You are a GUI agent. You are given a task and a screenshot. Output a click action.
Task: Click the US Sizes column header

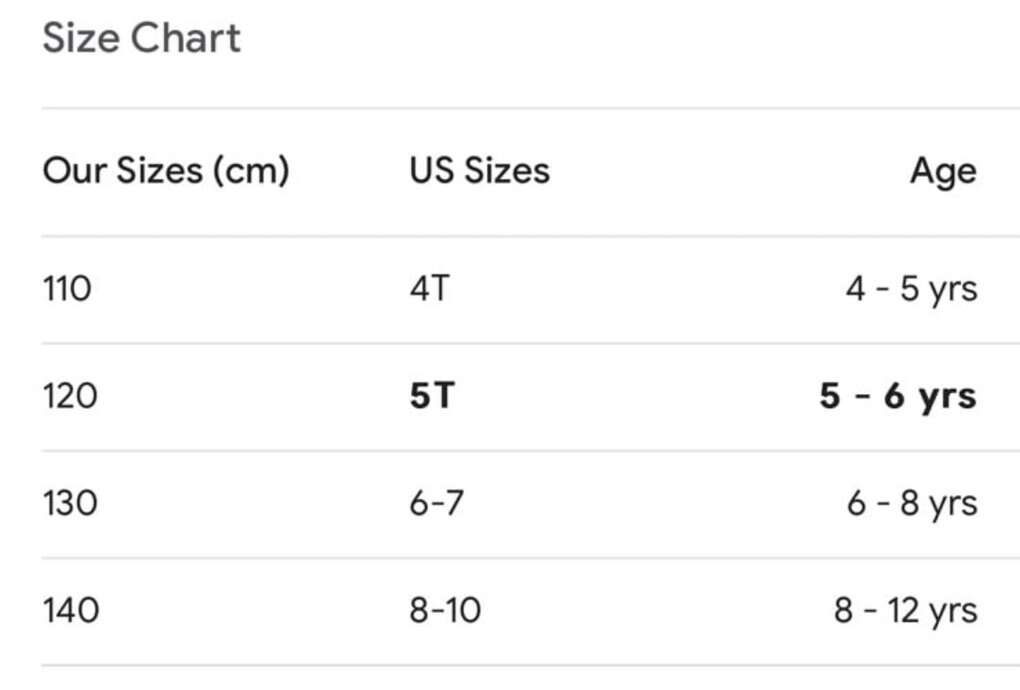click(x=479, y=171)
